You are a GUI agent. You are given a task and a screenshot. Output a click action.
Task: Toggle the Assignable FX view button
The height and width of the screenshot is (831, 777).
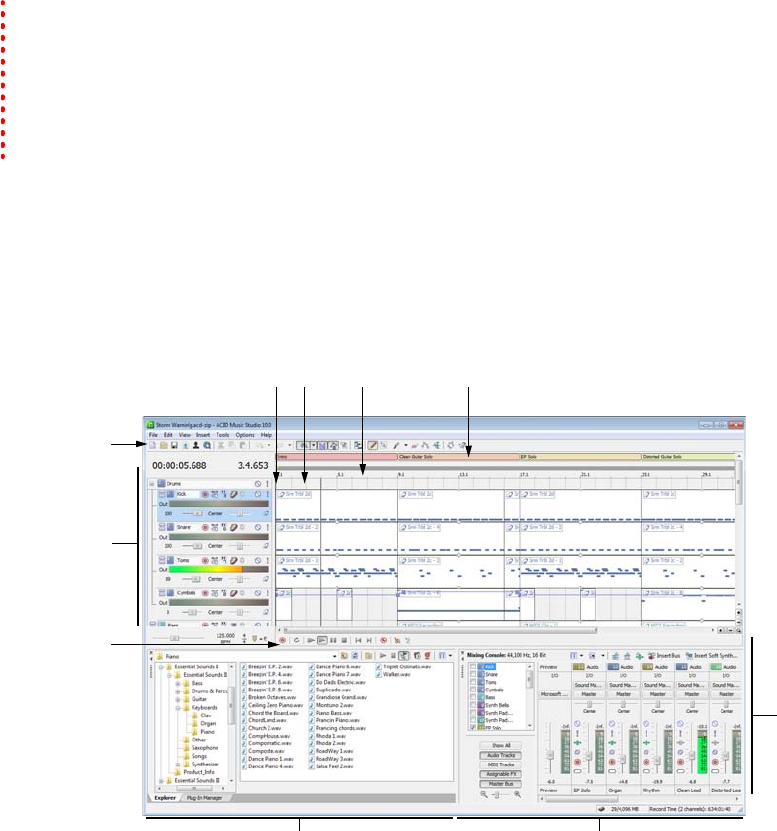500,774
